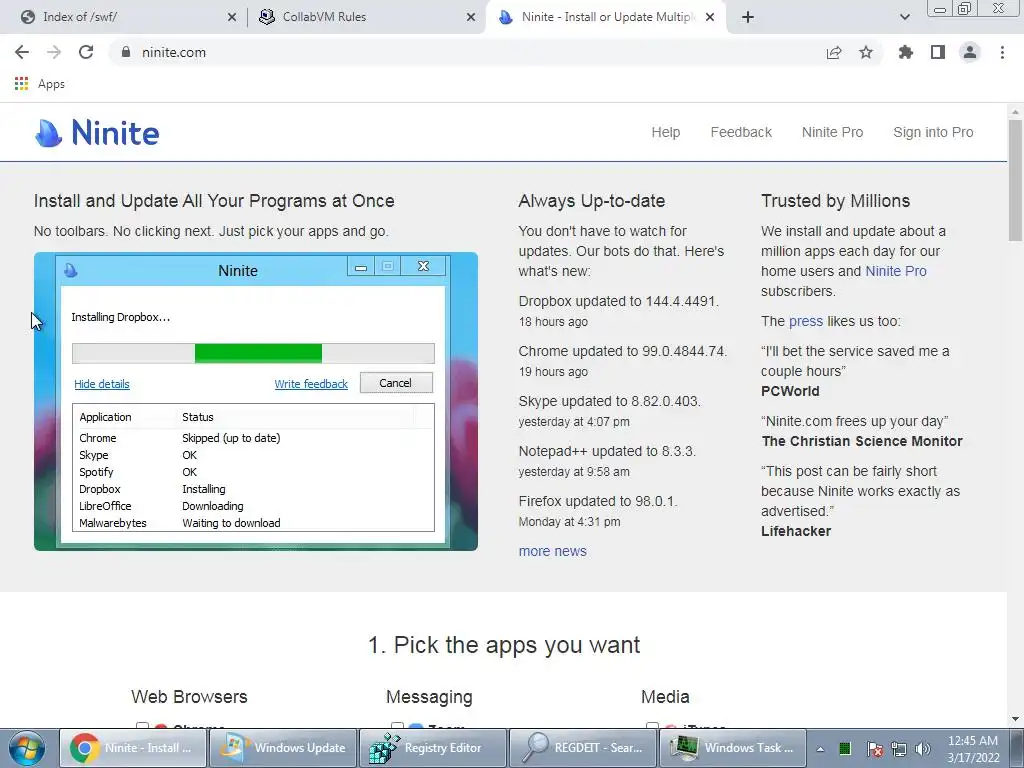Open a new tab with the plus button

pos(748,17)
